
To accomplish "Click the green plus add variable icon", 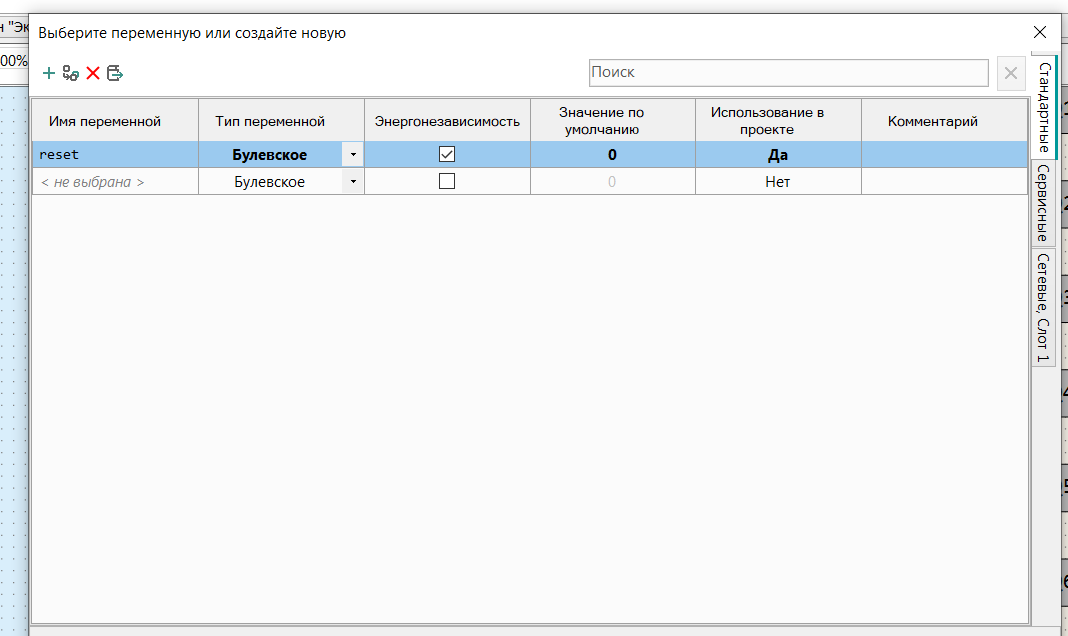I will (49, 73).
